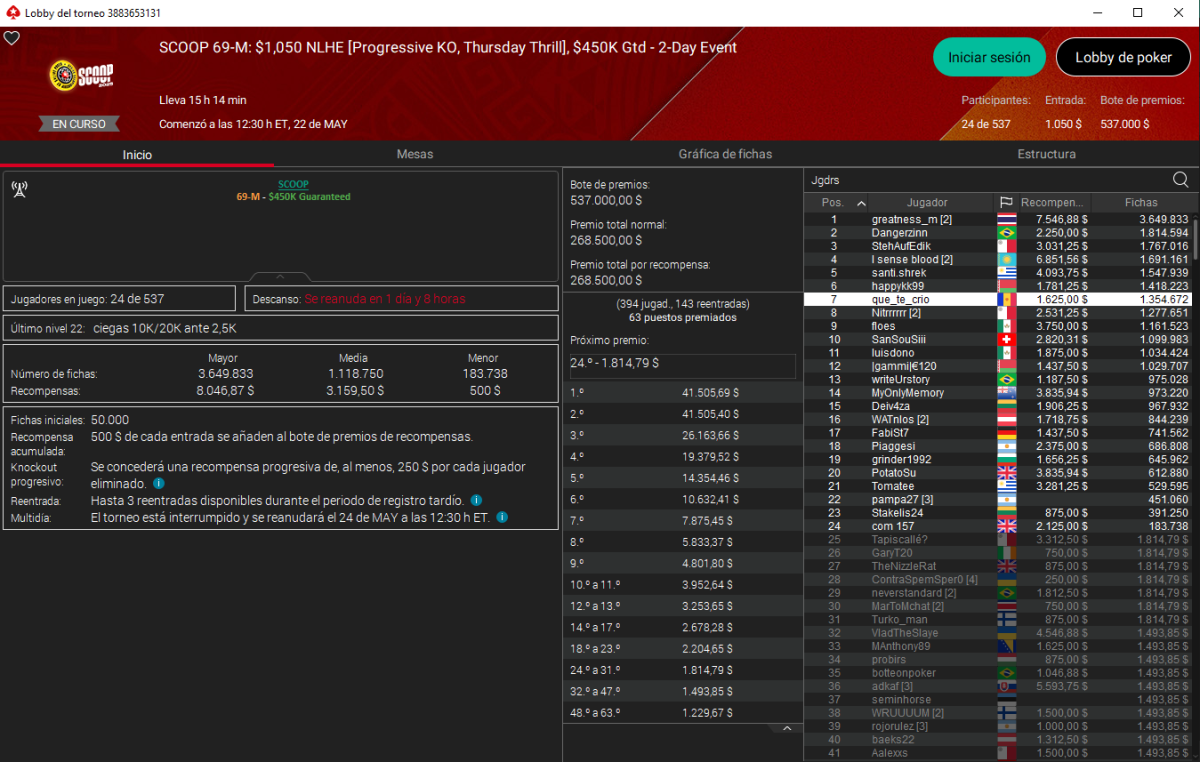Click Austria flag in WATnlos row

pos(1007,419)
